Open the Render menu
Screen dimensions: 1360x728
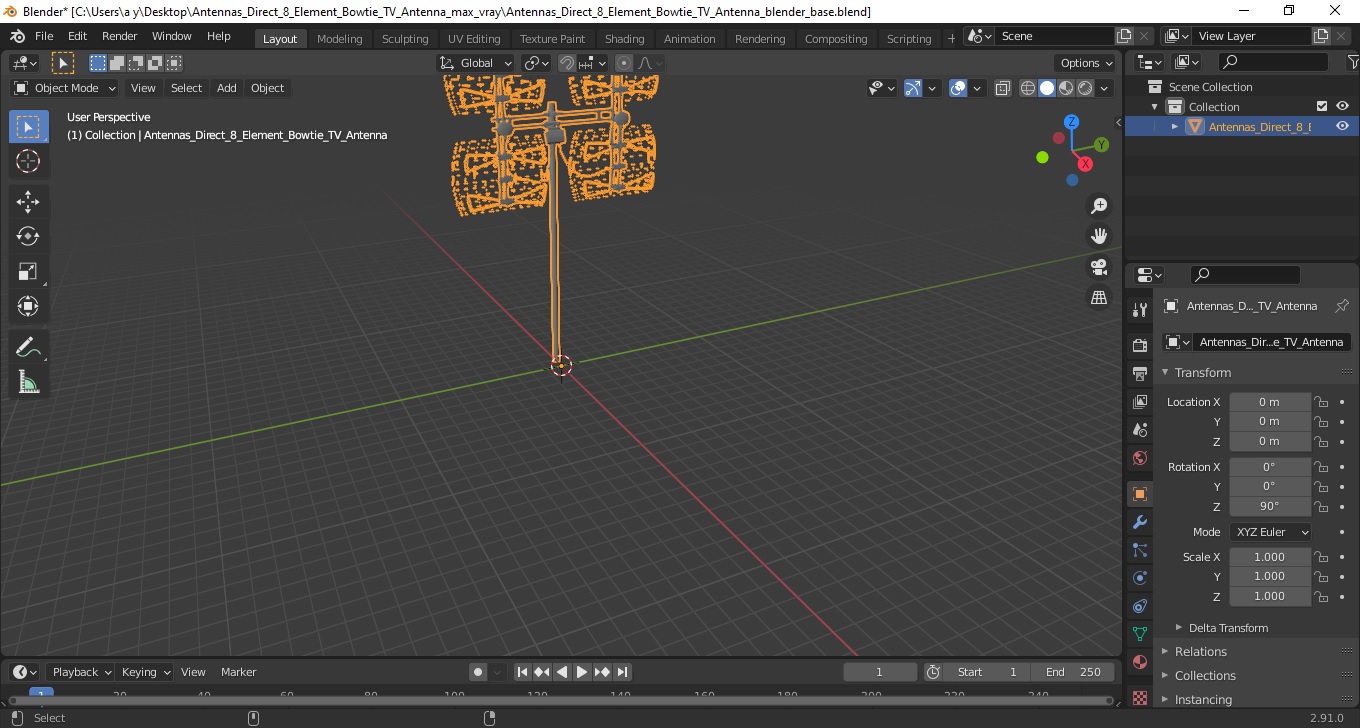point(120,36)
